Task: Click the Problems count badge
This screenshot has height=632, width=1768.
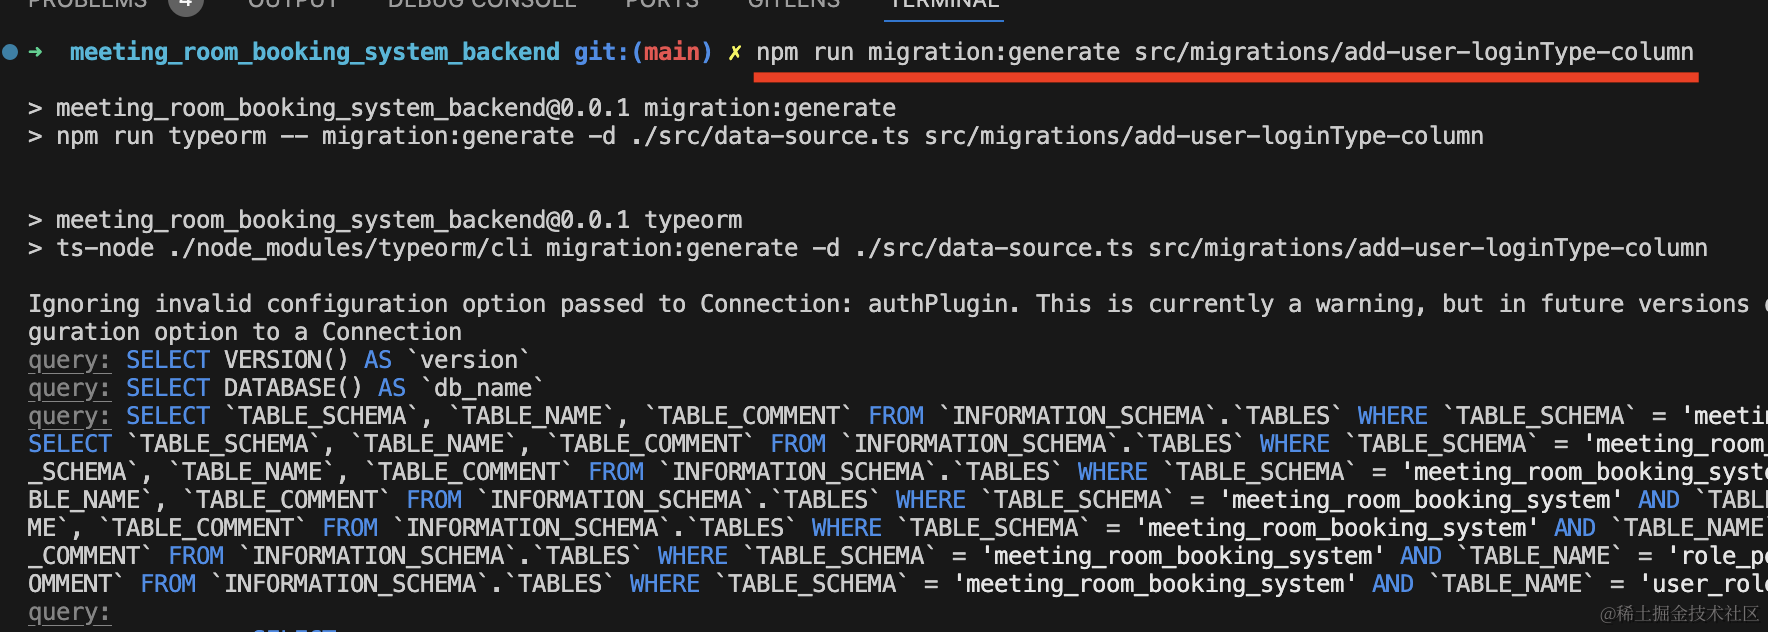Action: 185,4
